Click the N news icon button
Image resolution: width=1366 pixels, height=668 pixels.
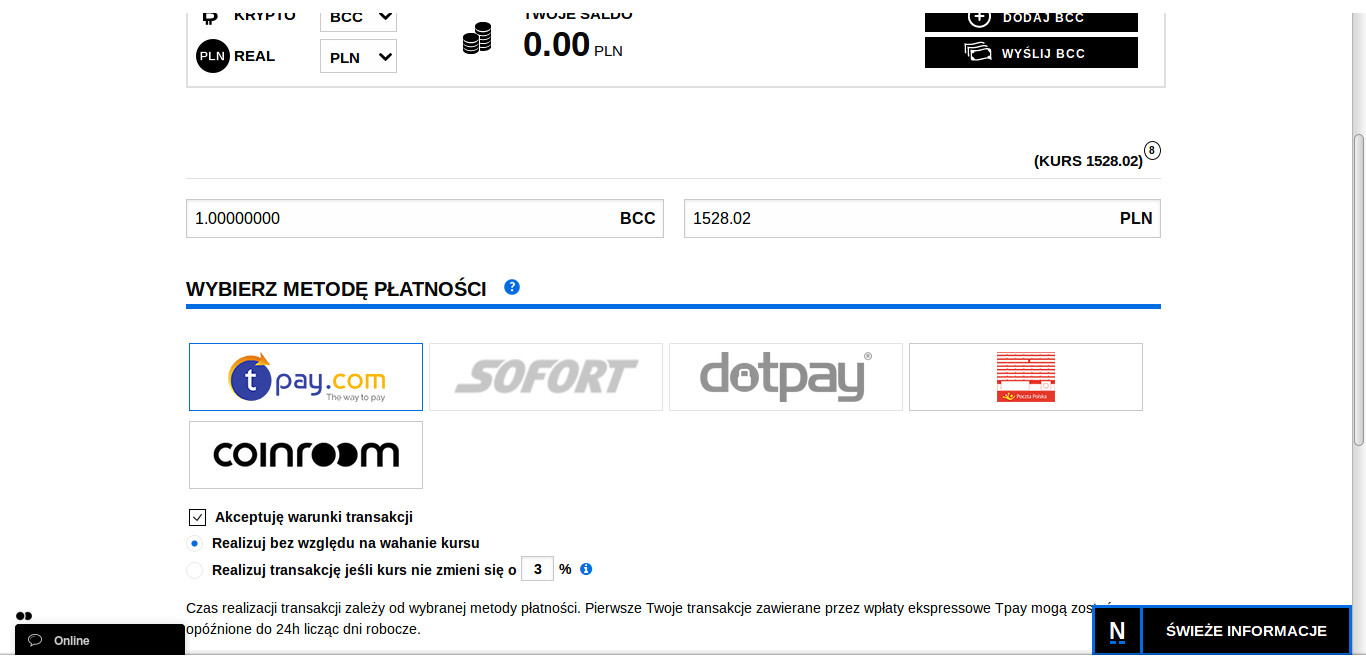(1117, 631)
